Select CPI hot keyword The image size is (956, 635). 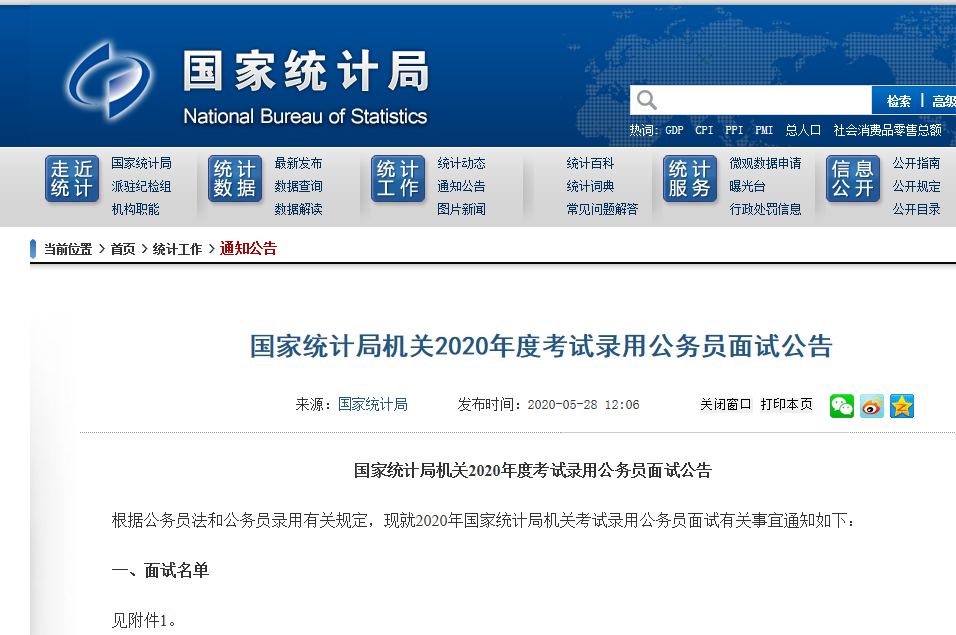point(704,130)
